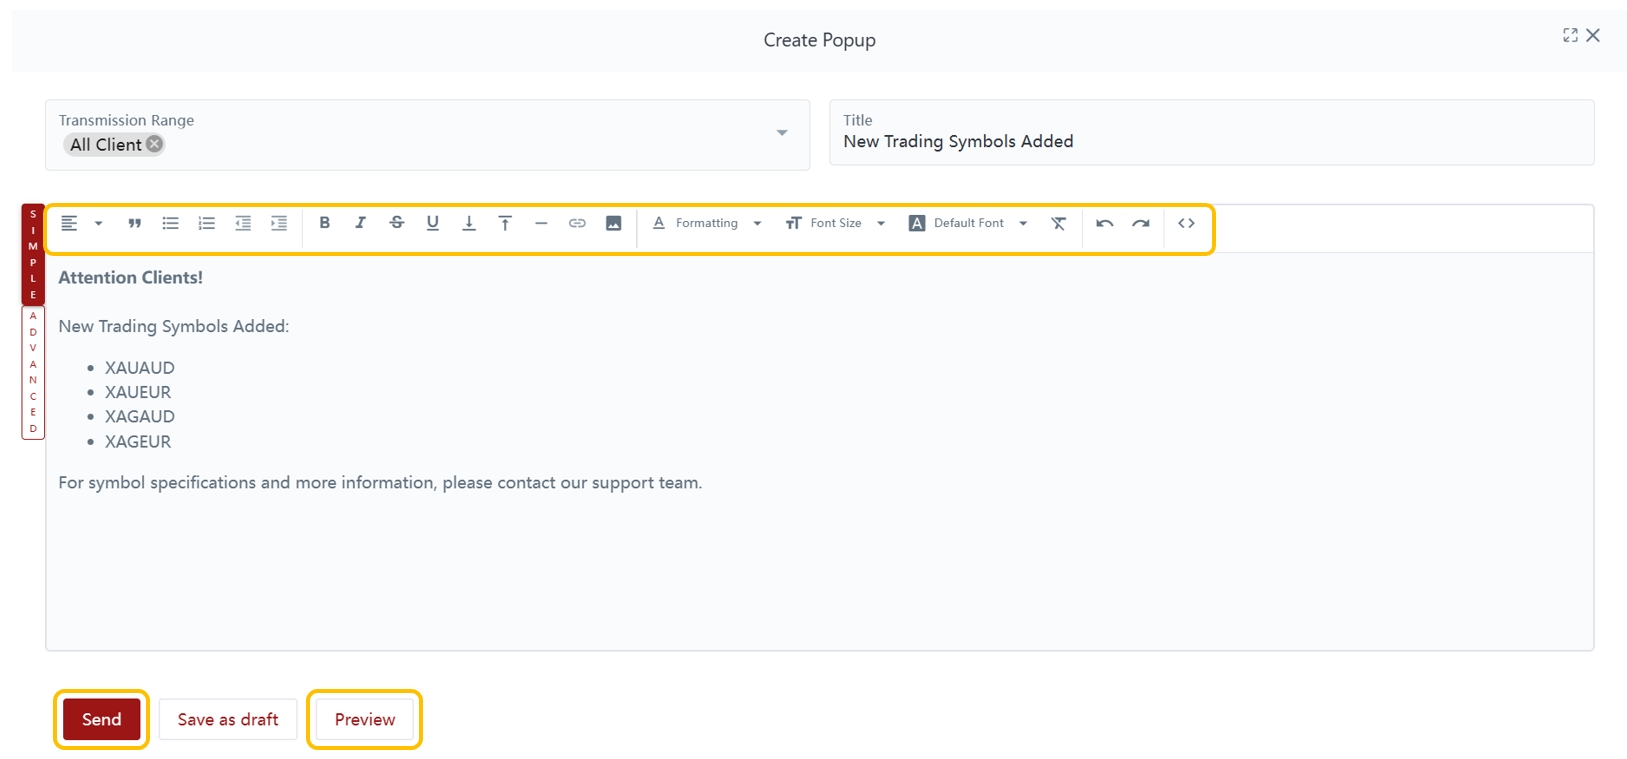The height and width of the screenshot is (759, 1627).
Task: Click the blockquote icon
Action: click(134, 223)
